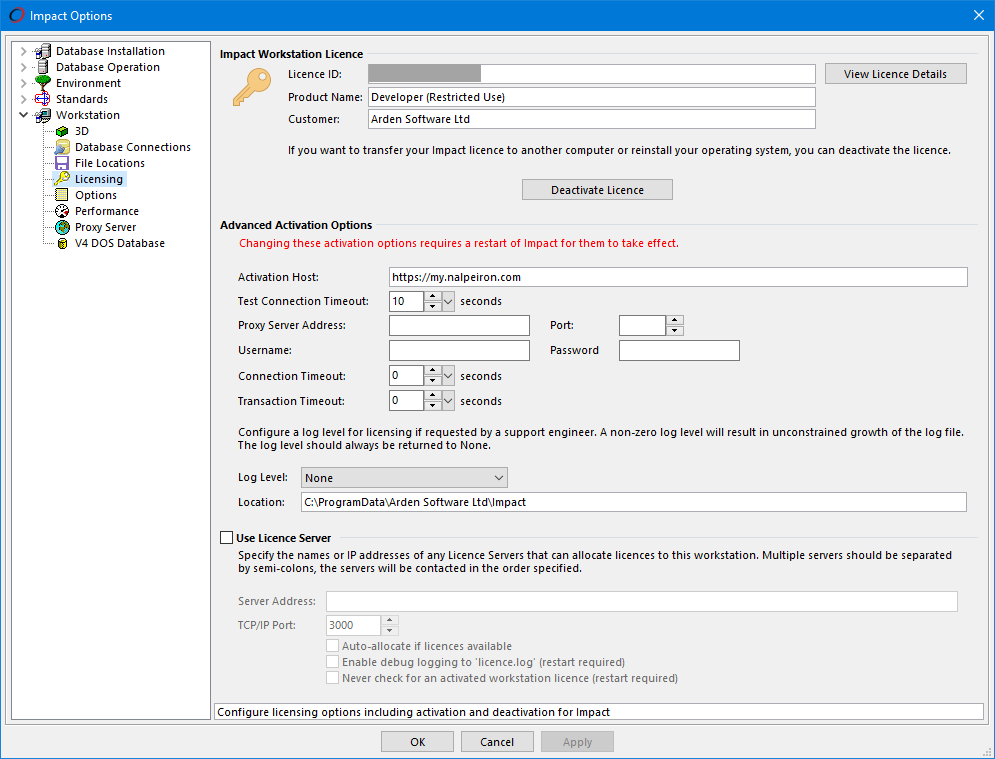Click the Apply button
The width and height of the screenshot is (995, 759).
(x=577, y=741)
